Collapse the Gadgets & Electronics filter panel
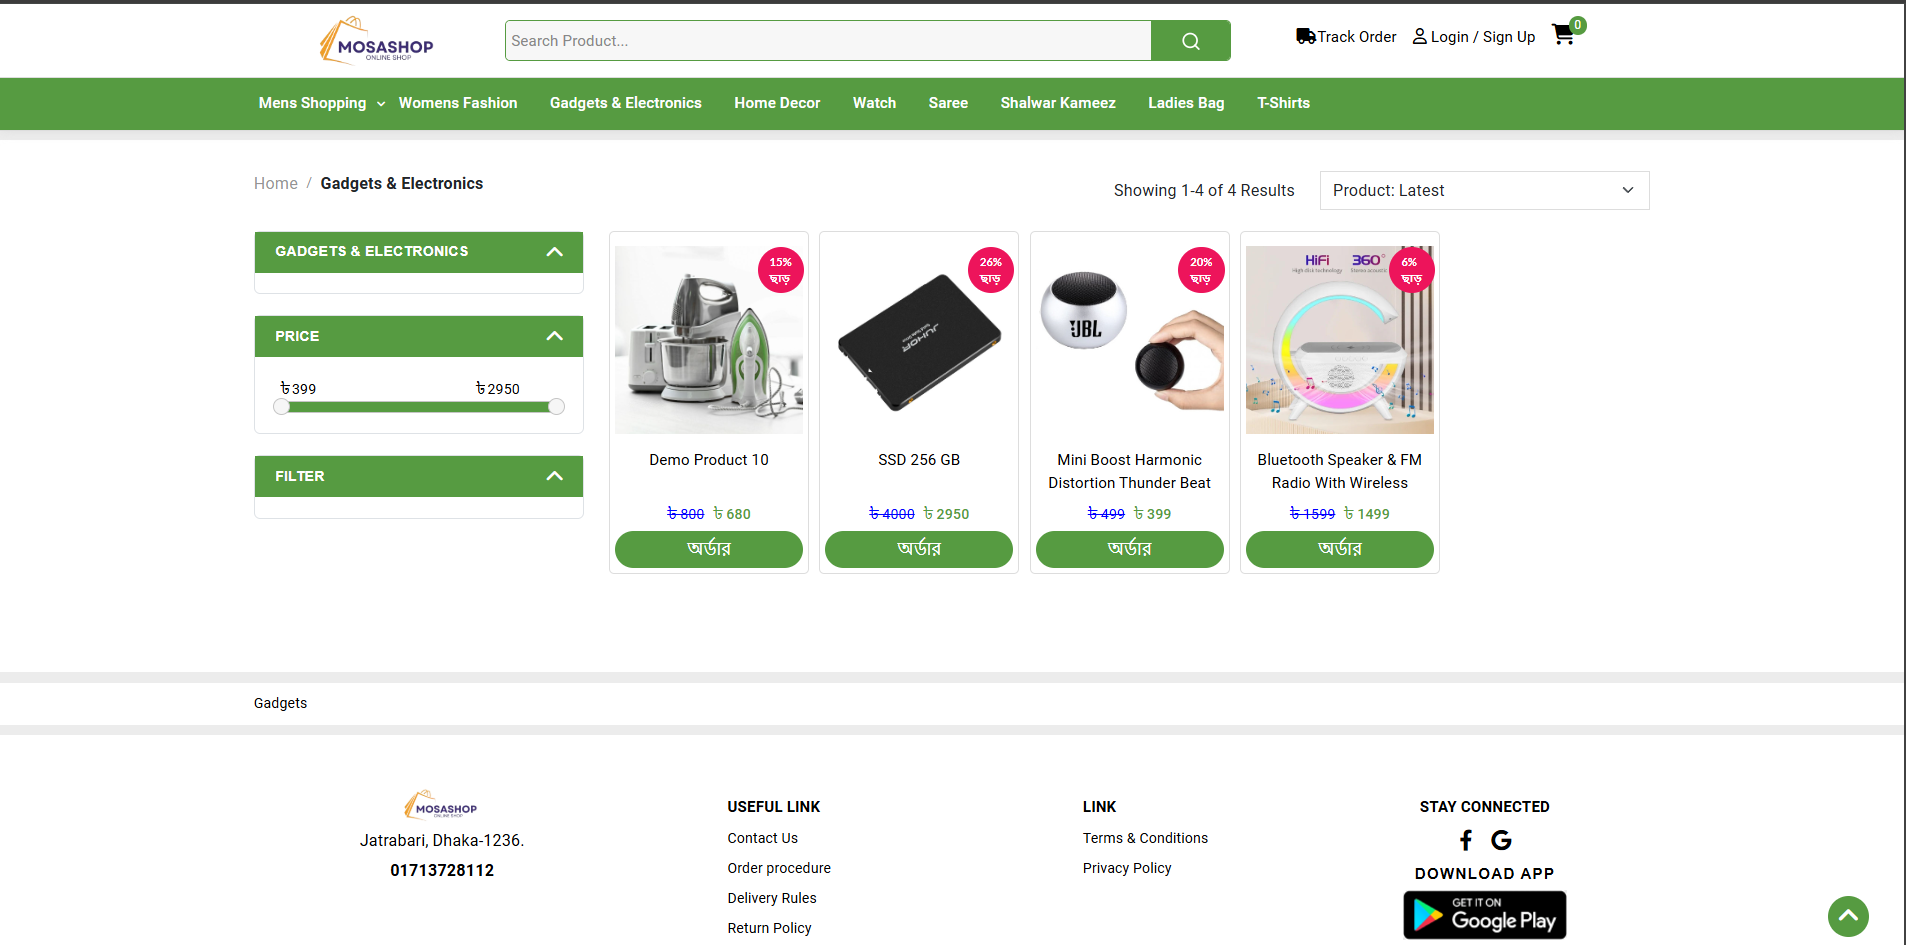 pos(554,252)
